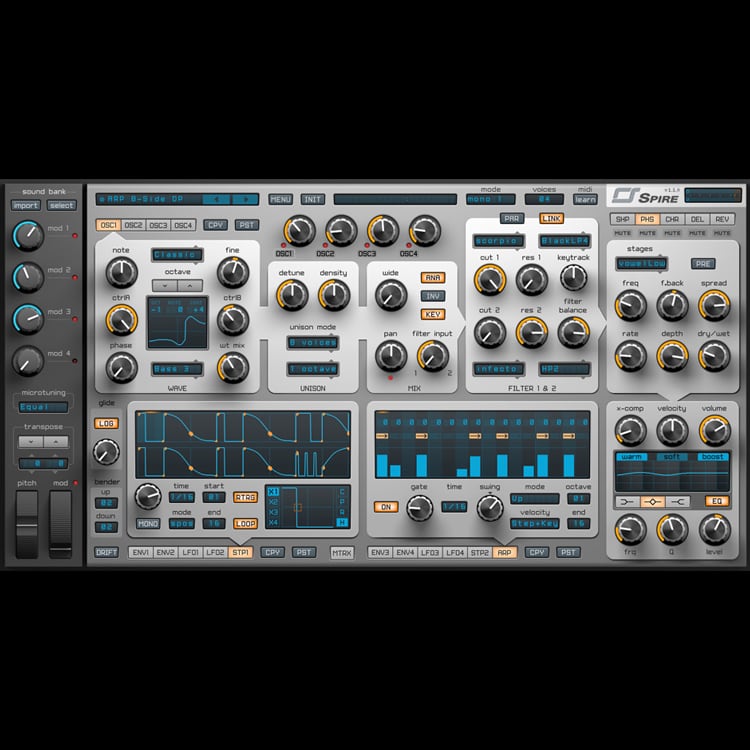Toggle the LOOP button in the stepper
This screenshot has width=750, height=750.
pyautogui.click(x=245, y=524)
